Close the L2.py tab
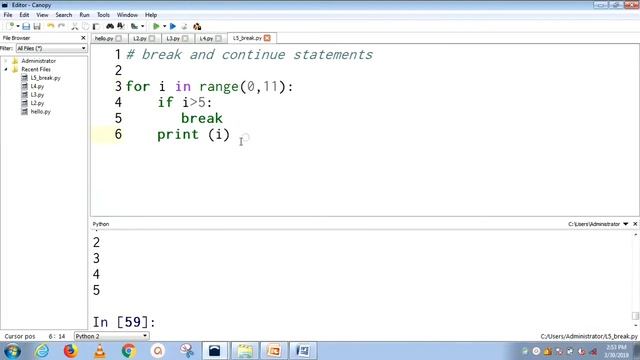Viewport: 640px width, 360px height. 152,38
